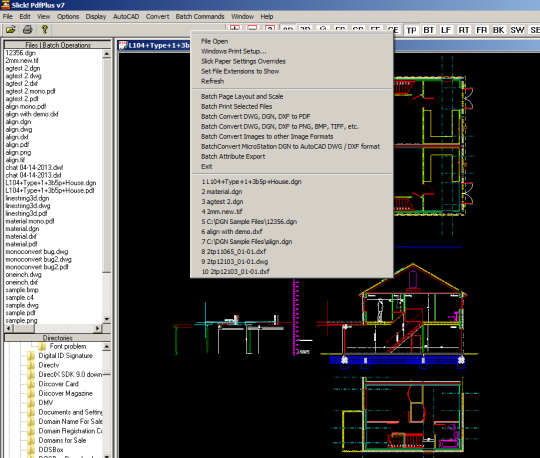Click the Domains for Sale folder icon
This screenshot has height=458, width=540.
[x=31, y=440]
